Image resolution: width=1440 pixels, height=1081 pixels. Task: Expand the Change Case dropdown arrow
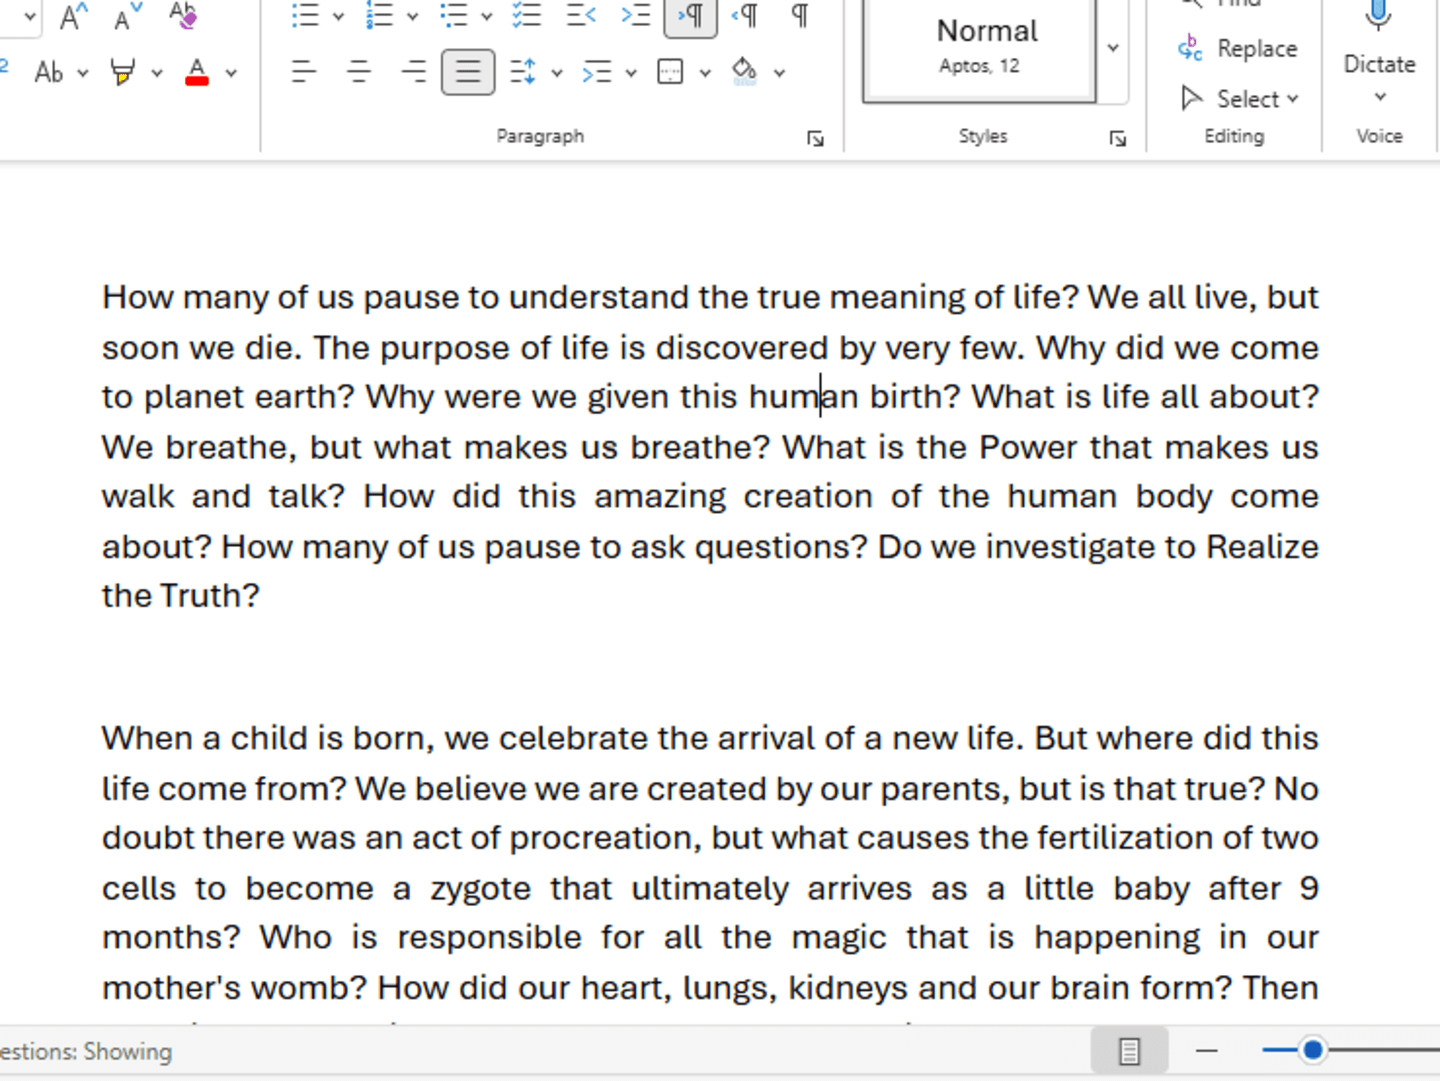click(x=83, y=73)
